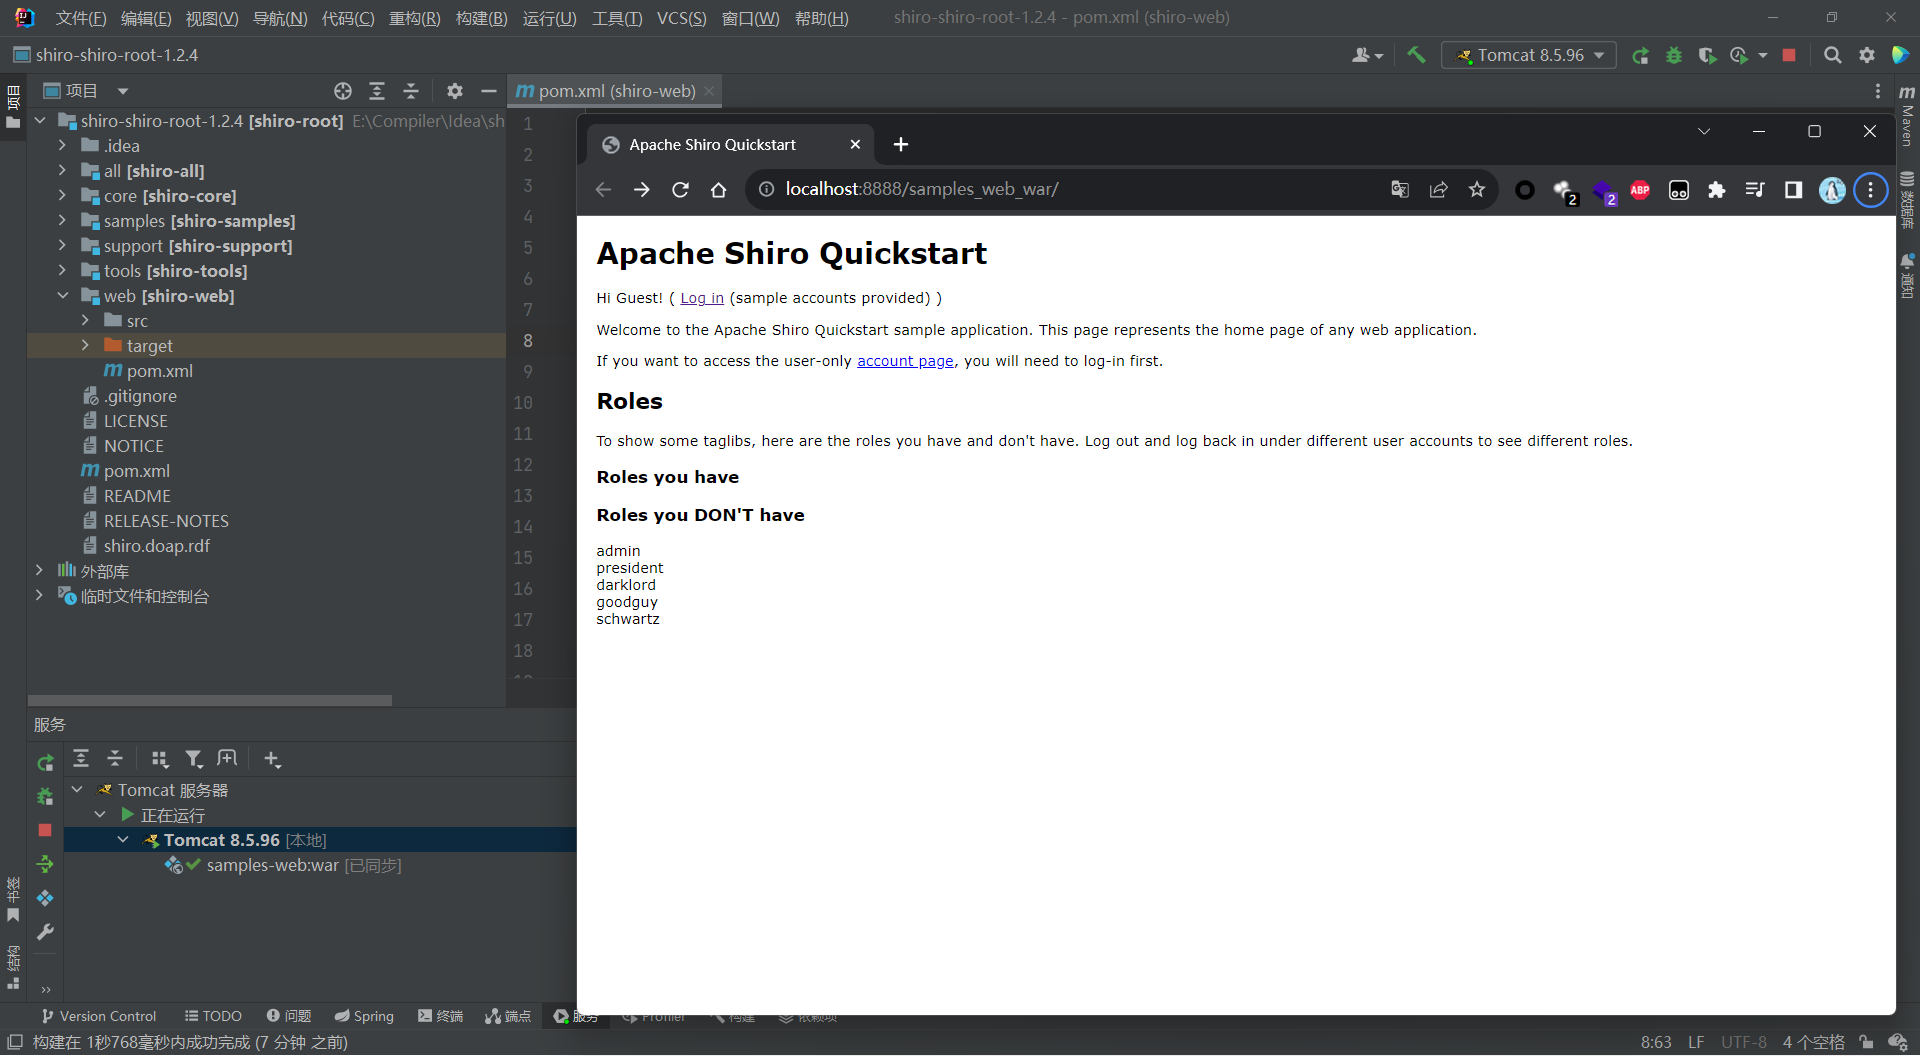Open the wrench icon in Services sidebar
Image resolution: width=1920 pixels, height=1056 pixels.
pyautogui.click(x=45, y=932)
